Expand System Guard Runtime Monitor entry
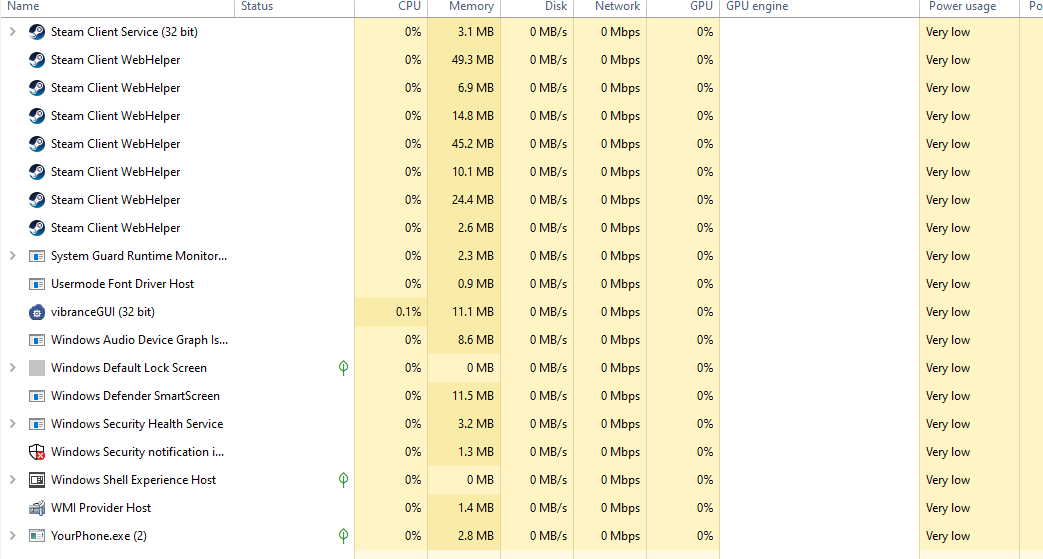1043x559 pixels. click(x=12, y=256)
